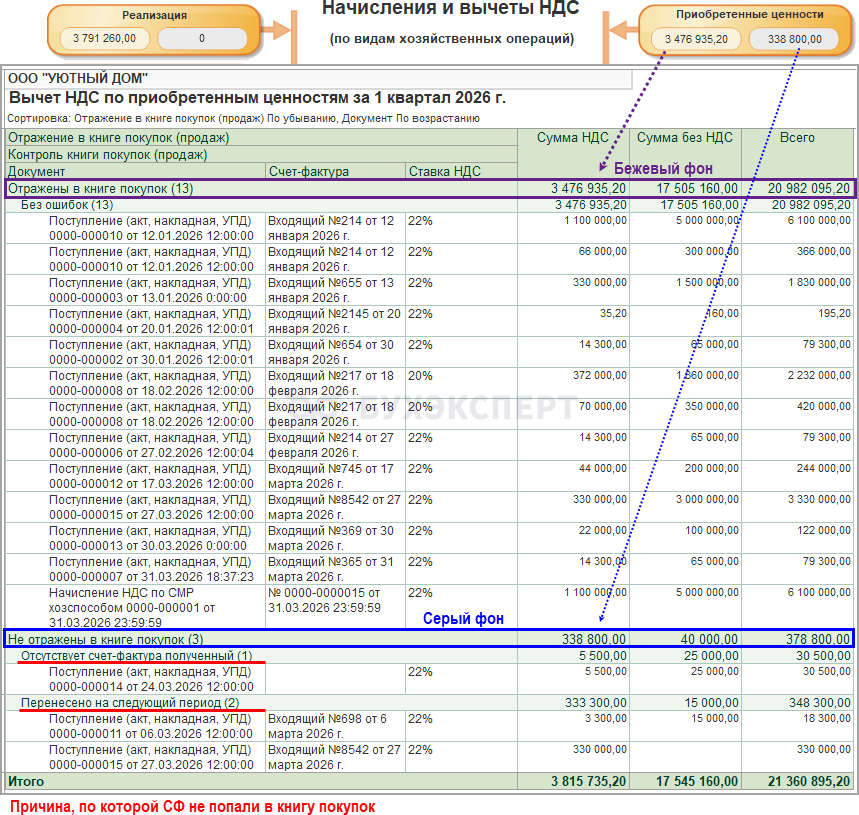Click the Итого VAT total 3 815 735,20
The image size is (859, 815).
pos(588,781)
